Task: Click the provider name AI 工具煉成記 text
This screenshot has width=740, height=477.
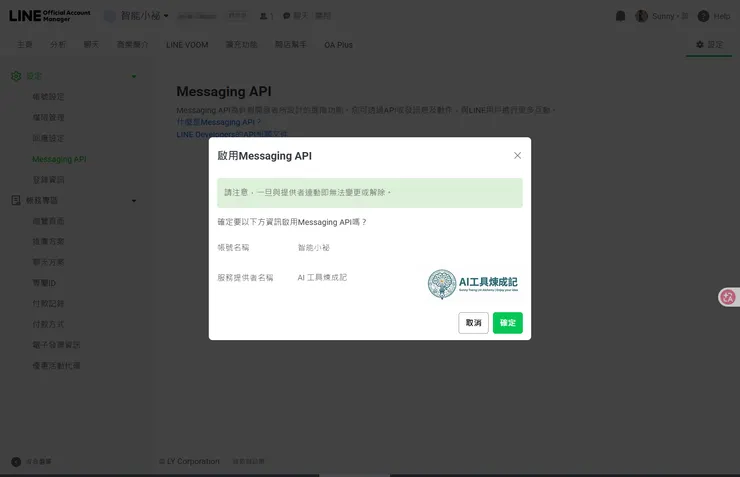Action: [x=322, y=277]
